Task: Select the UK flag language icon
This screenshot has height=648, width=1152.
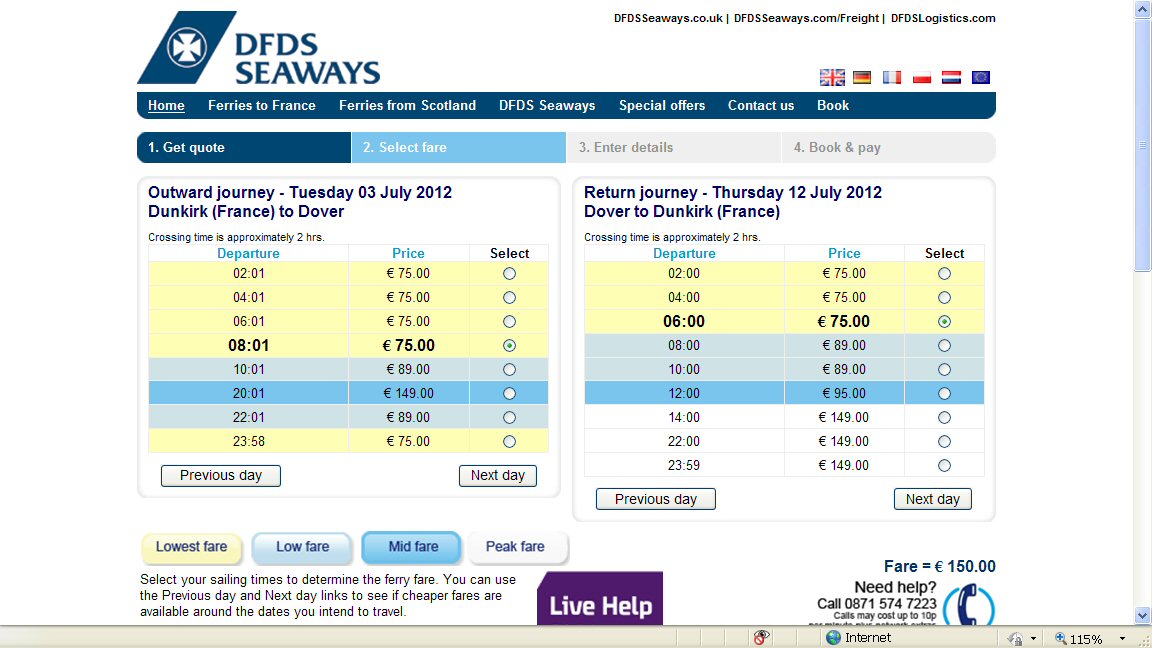Action: (832, 77)
